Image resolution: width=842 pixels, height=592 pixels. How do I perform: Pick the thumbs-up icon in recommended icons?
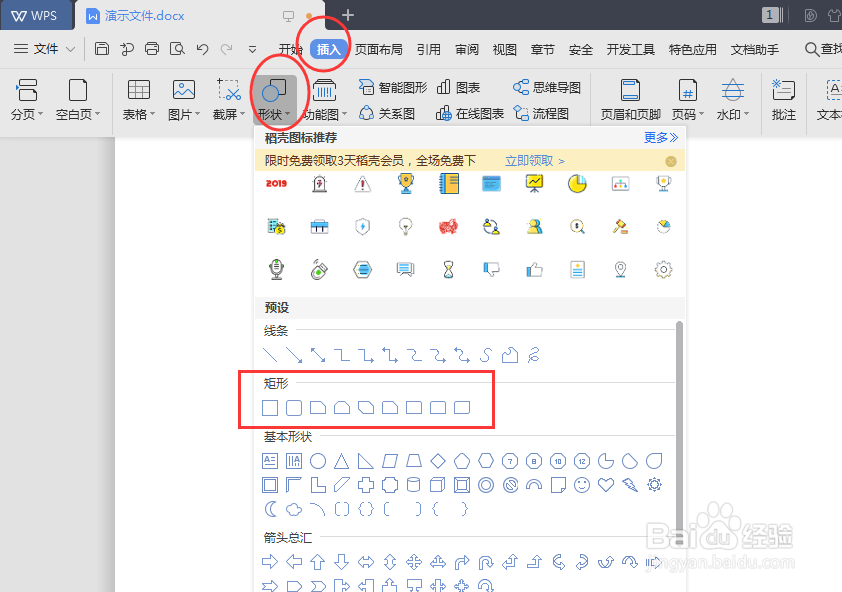point(534,269)
